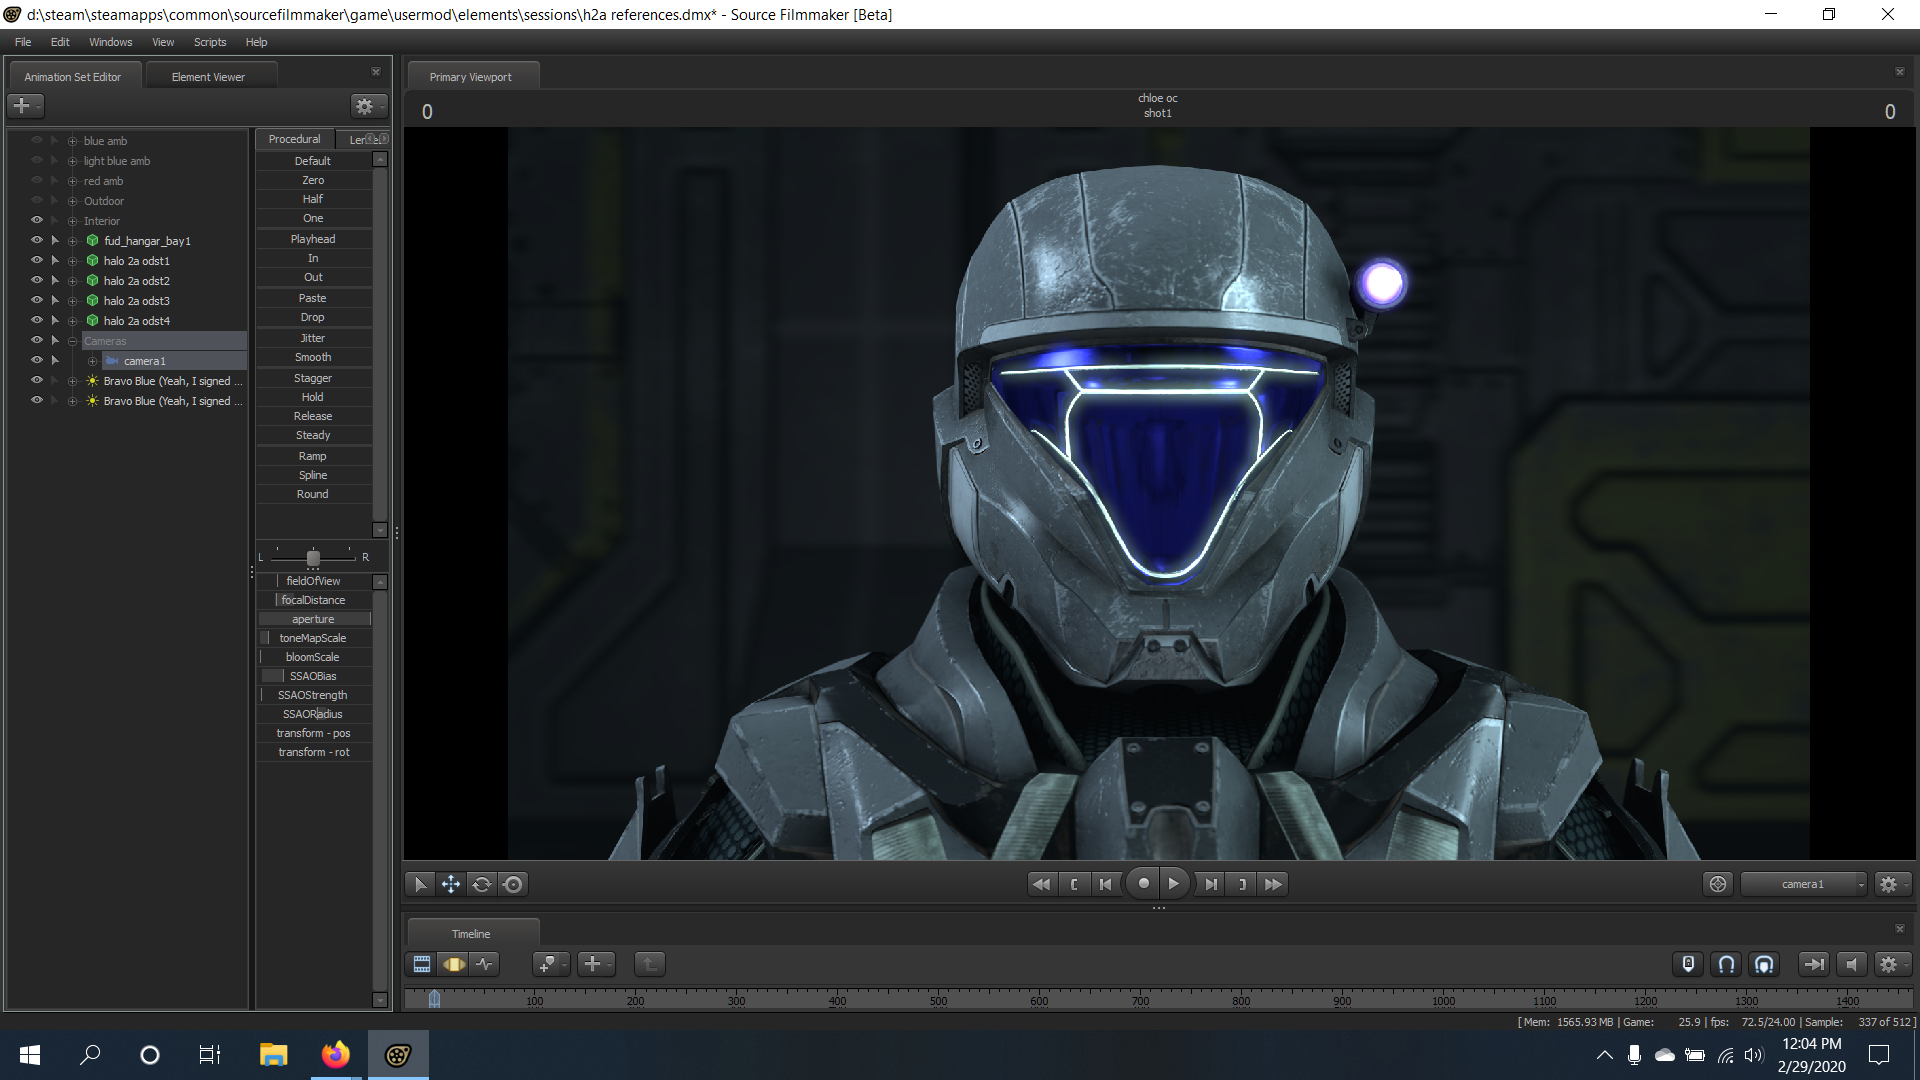Open the Scripts menu
Screen dimensions: 1920x1080
210,42
